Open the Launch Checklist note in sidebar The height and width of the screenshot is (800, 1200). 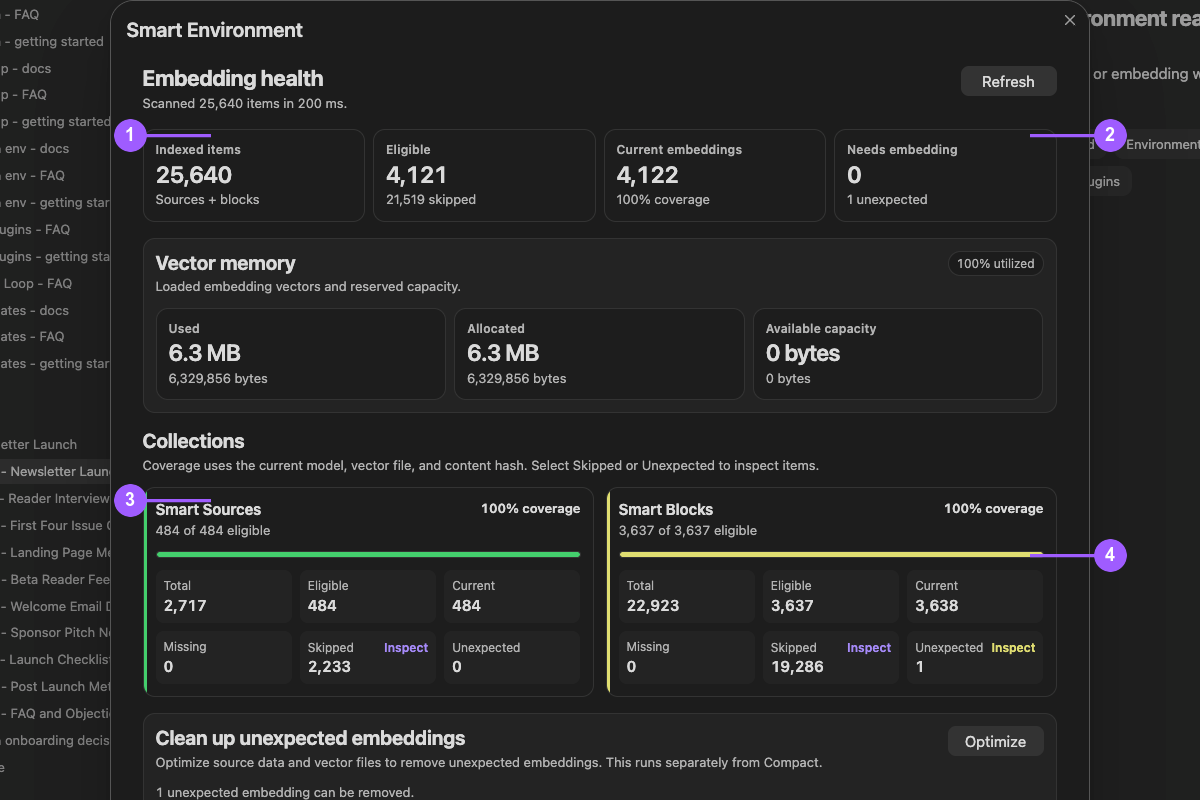coord(55,659)
